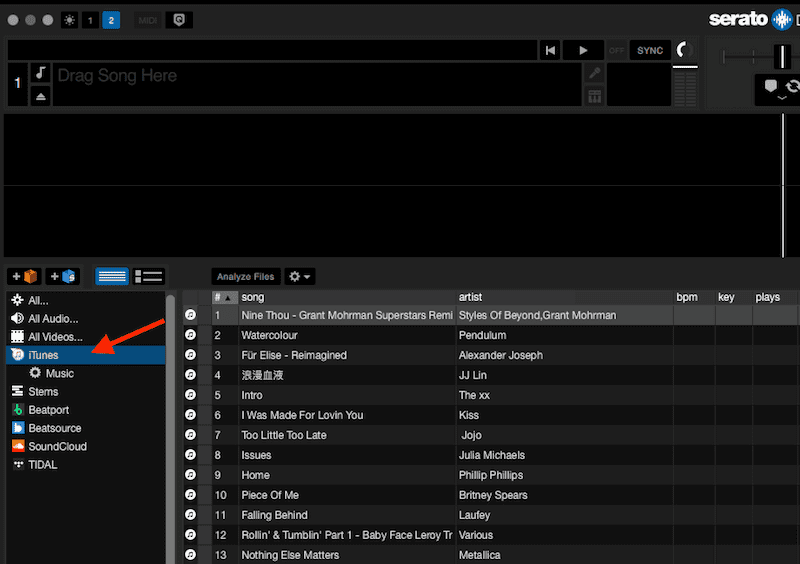
Task: Click the Analyze Files button
Action: point(246,277)
